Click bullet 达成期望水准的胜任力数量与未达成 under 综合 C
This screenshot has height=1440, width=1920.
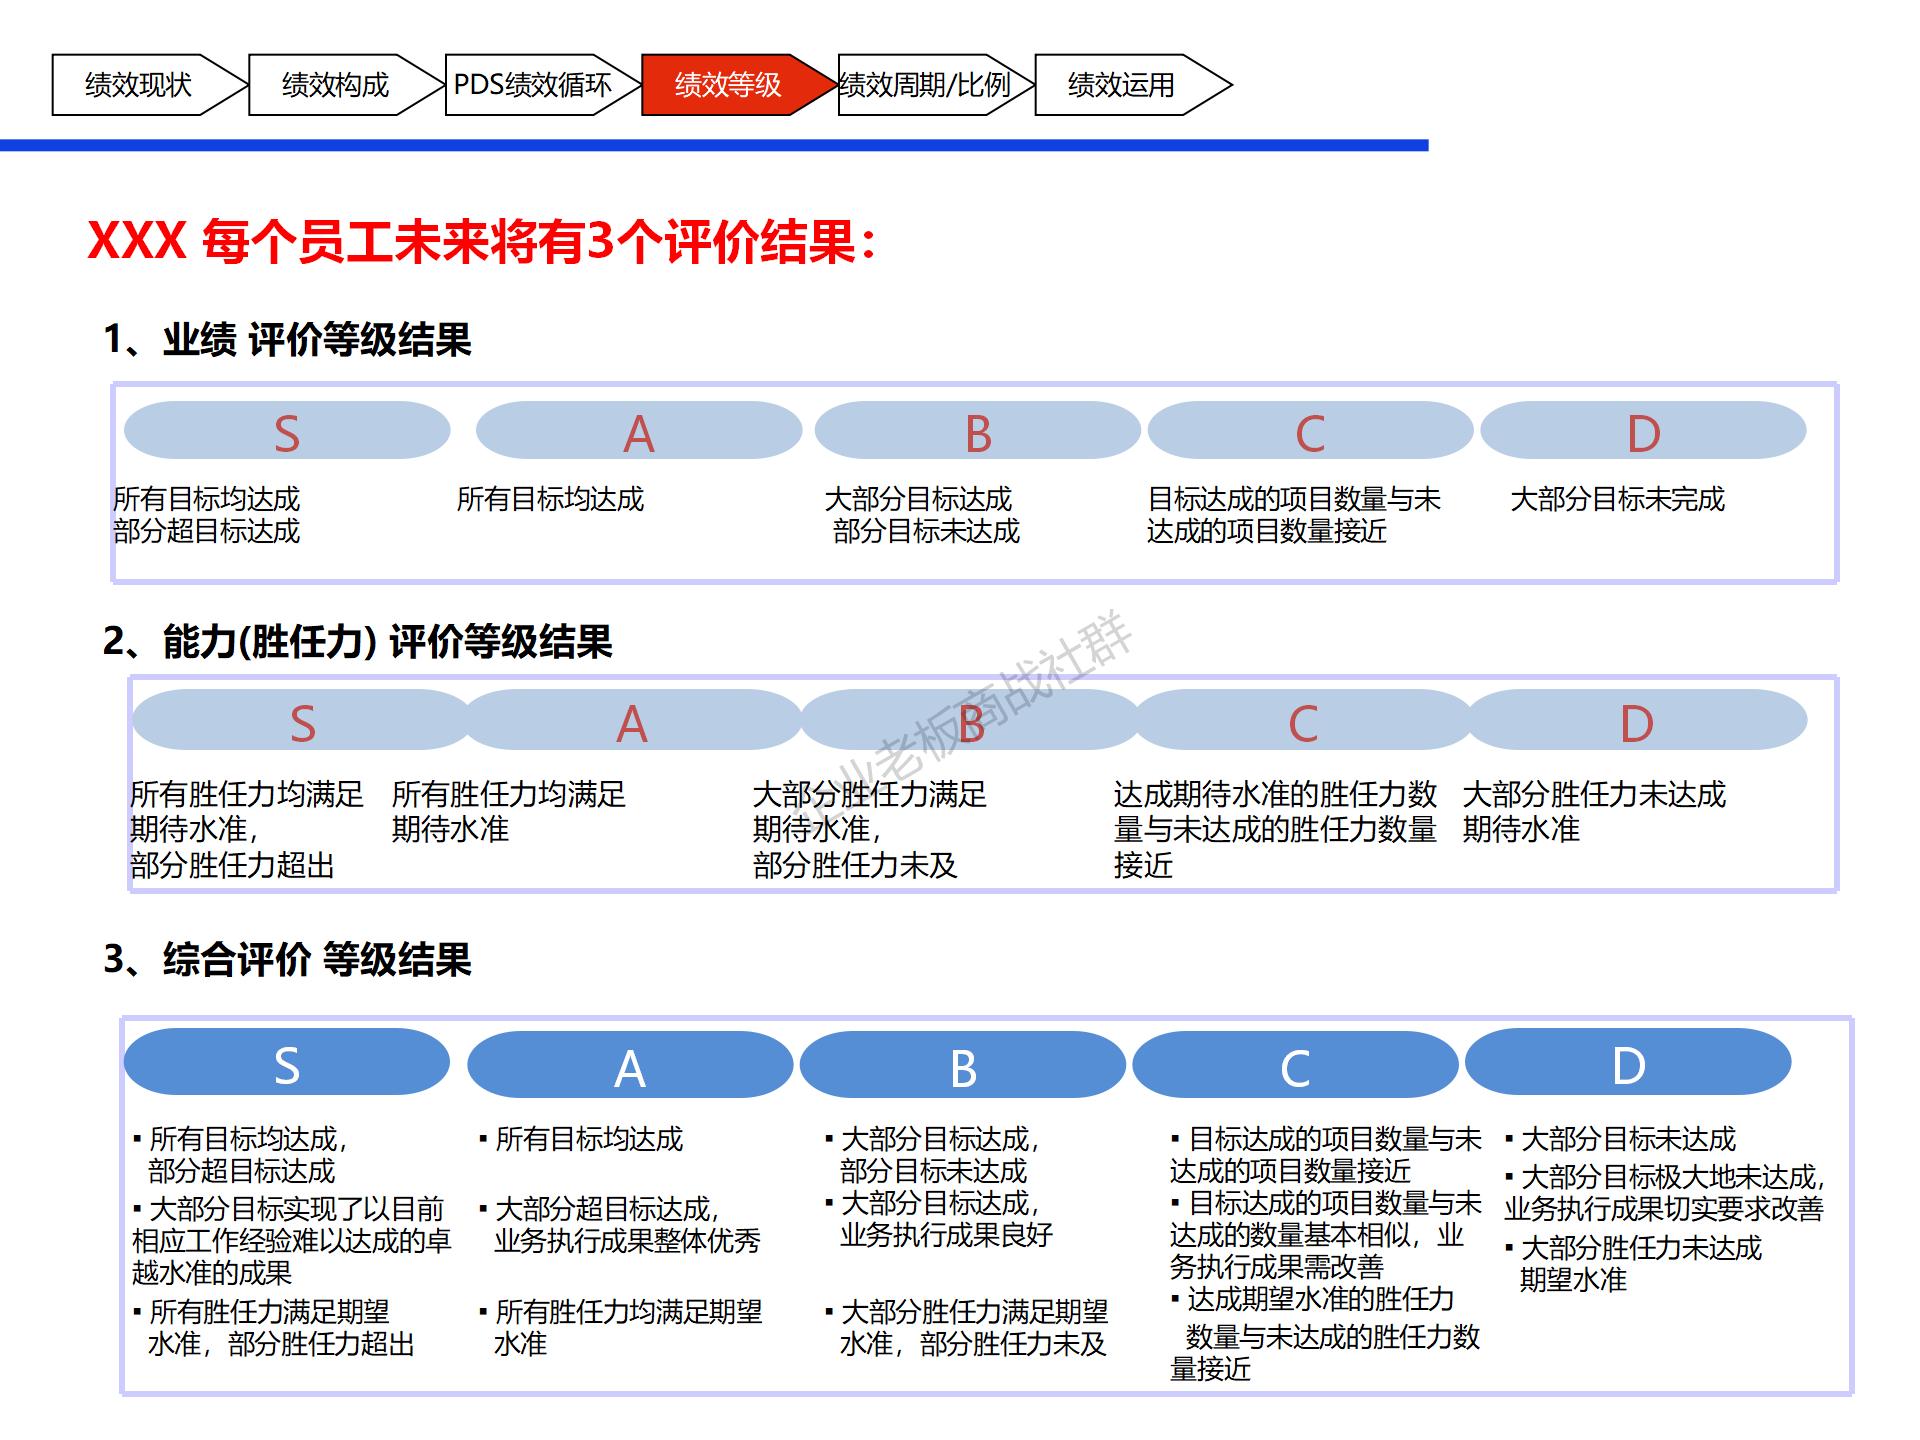[1326, 1334]
